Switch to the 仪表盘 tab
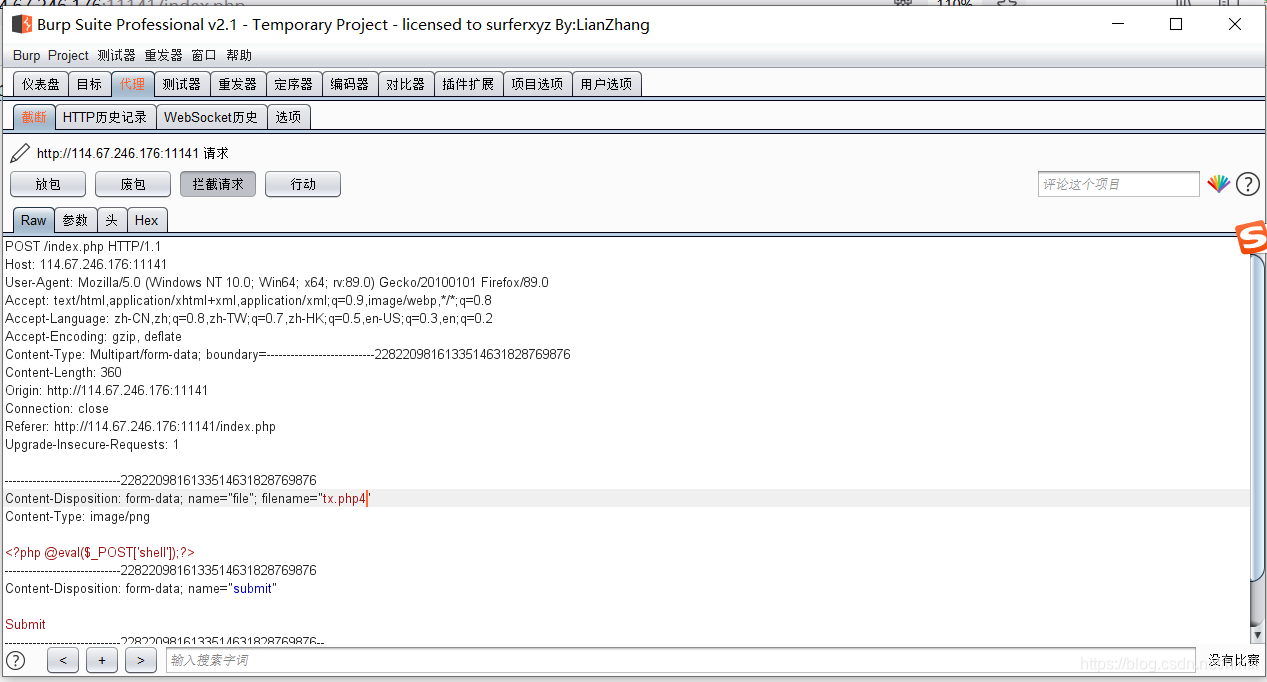This screenshot has width=1267, height=682. coord(41,85)
